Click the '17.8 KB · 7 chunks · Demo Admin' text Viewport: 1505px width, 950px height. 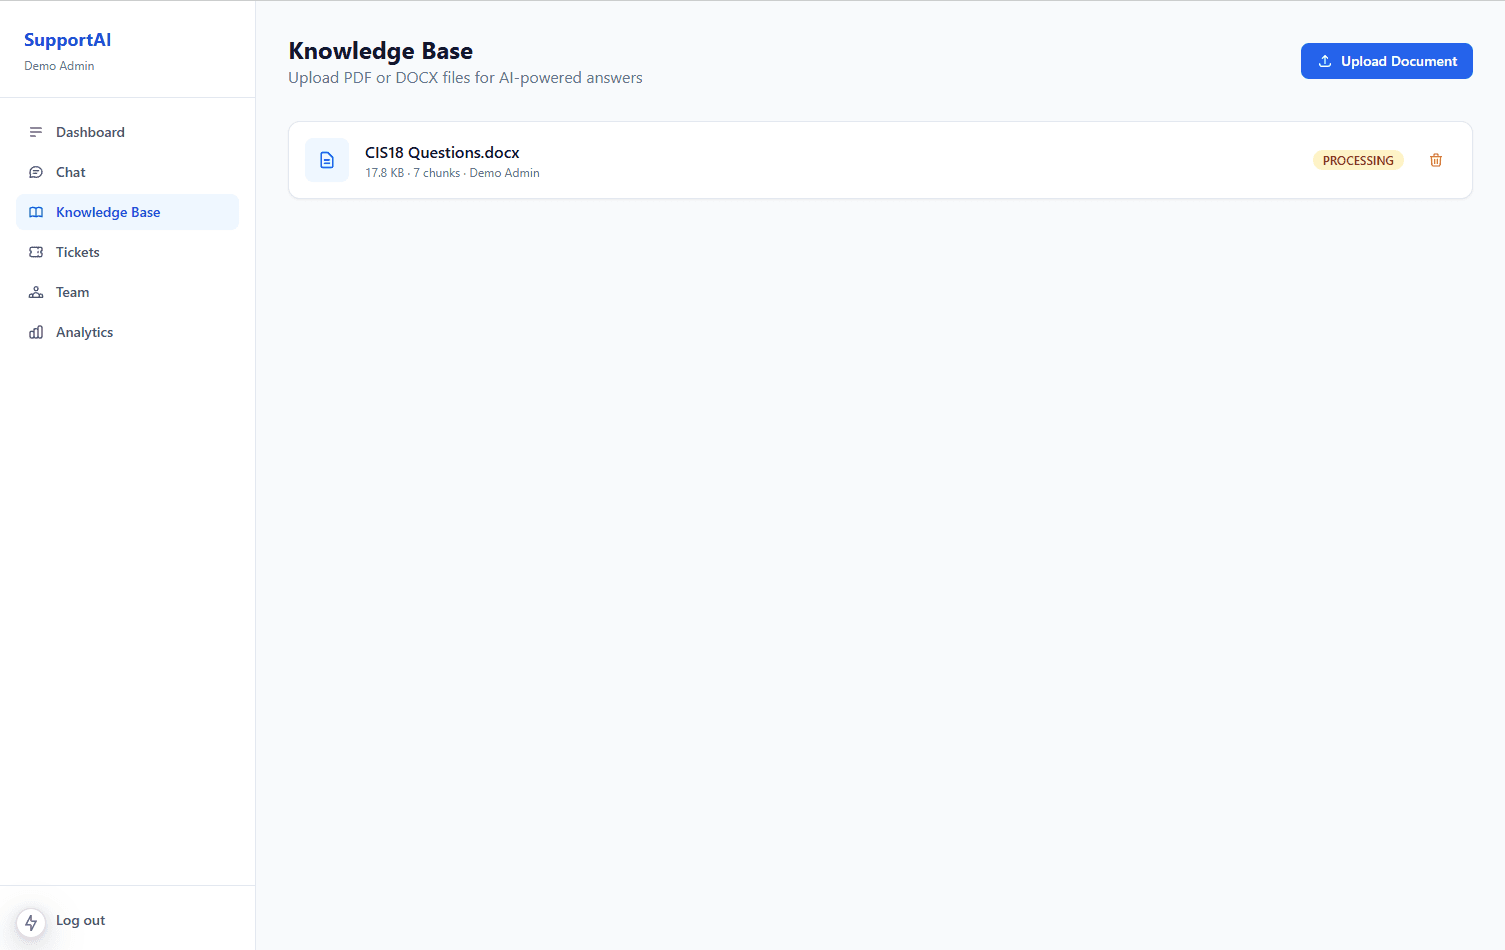point(452,173)
